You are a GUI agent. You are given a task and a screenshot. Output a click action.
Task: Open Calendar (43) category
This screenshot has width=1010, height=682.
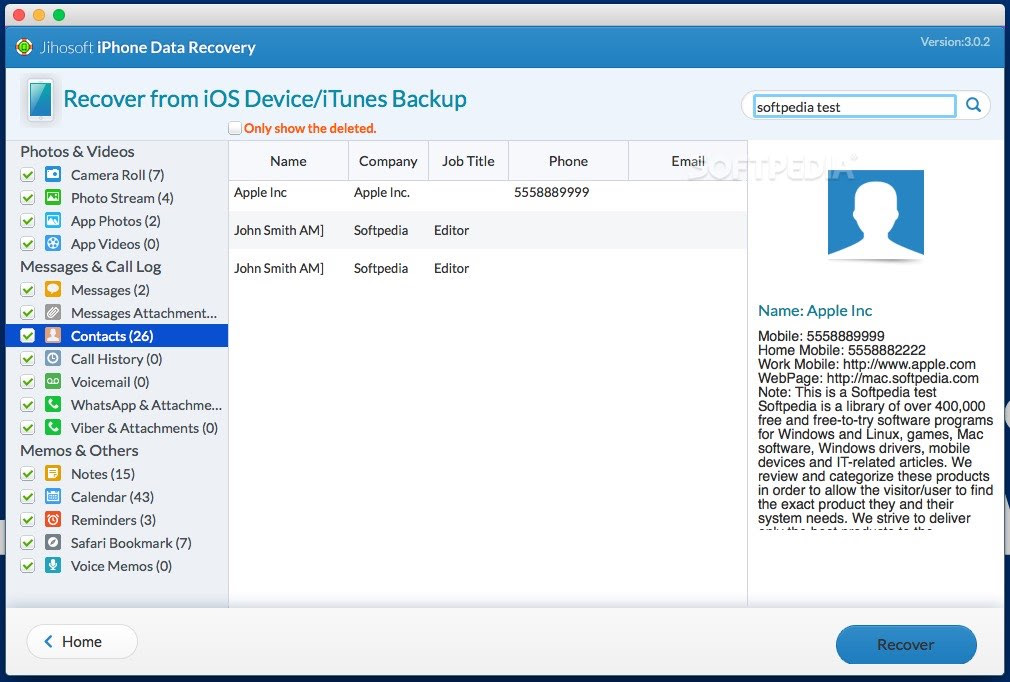pos(112,497)
